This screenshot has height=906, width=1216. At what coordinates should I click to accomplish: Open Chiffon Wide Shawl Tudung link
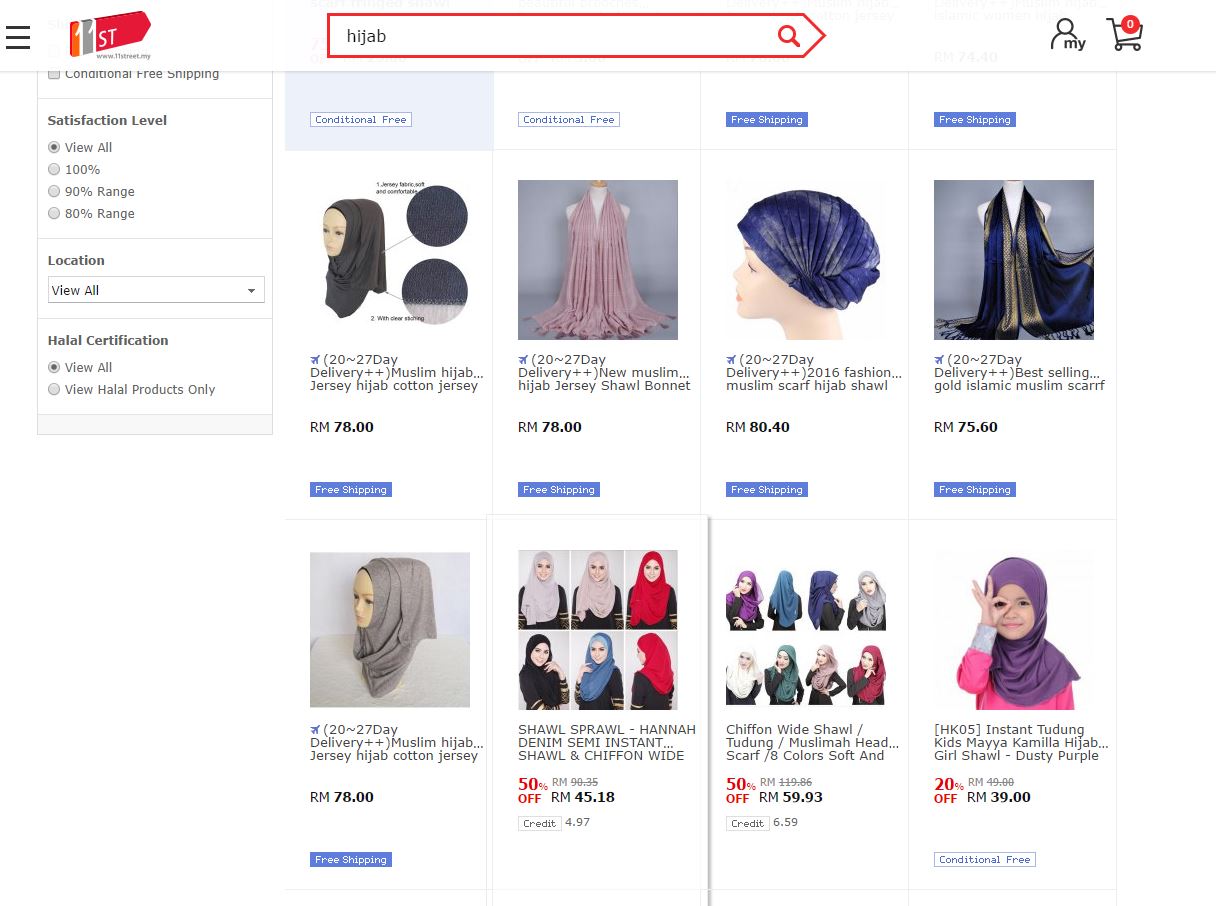(811, 743)
